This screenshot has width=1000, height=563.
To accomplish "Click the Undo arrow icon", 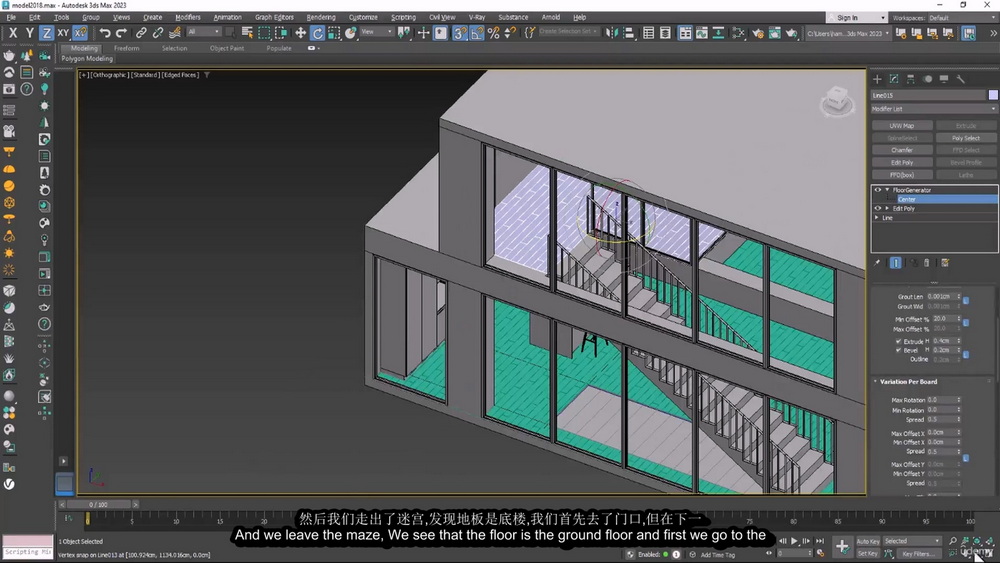I will click(105, 33).
